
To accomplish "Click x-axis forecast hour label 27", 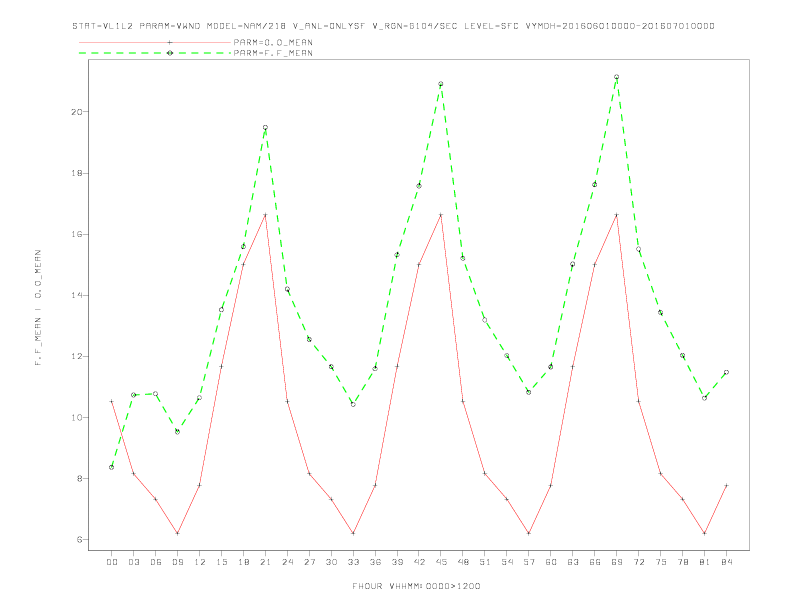I will click(309, 562).
